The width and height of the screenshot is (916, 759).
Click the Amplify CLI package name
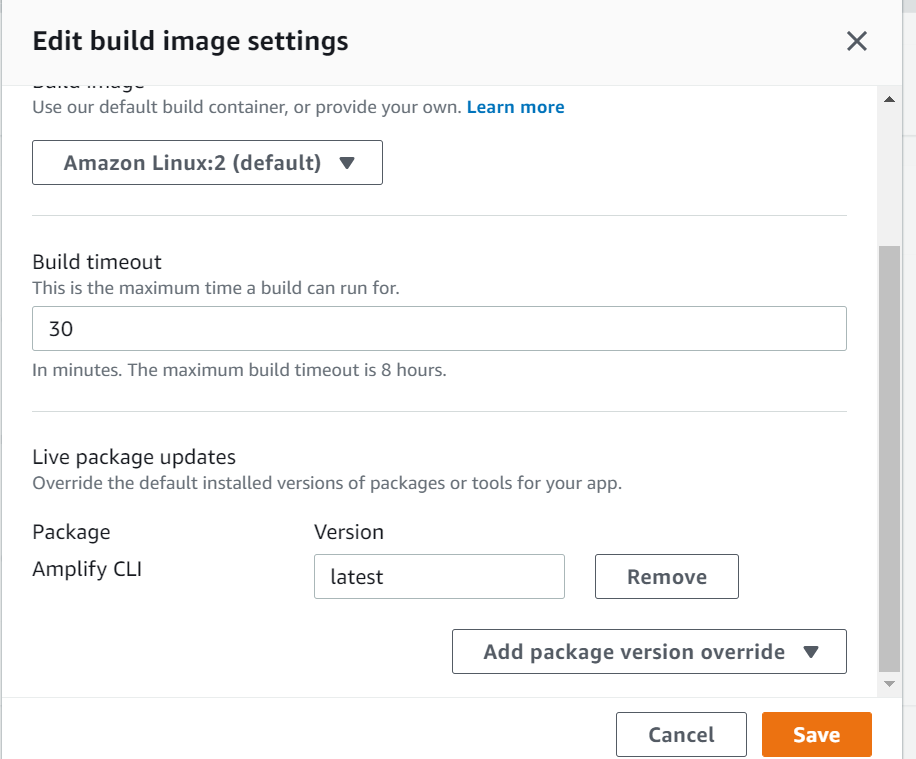point(87,570)
